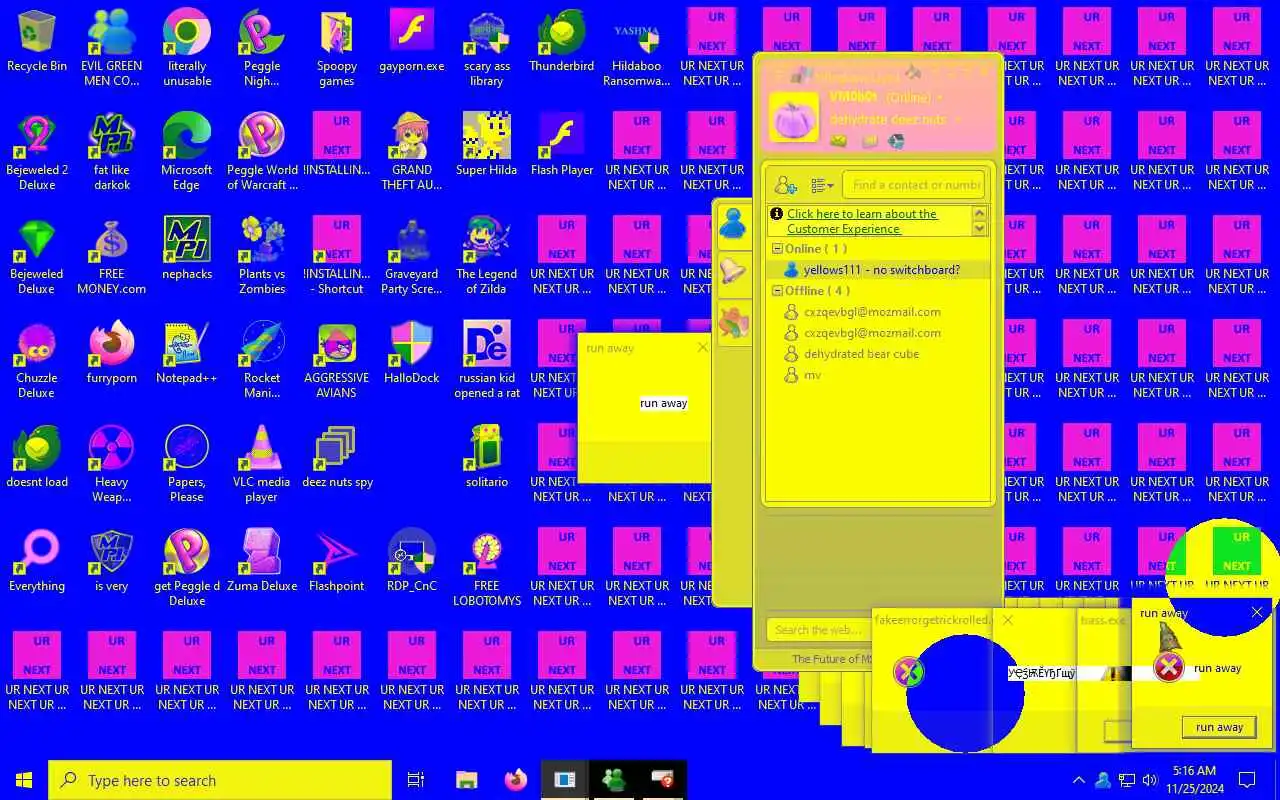Select Bejeweled 2 Deluxe shortcut
1280x800 pixels.
point(37,152)
